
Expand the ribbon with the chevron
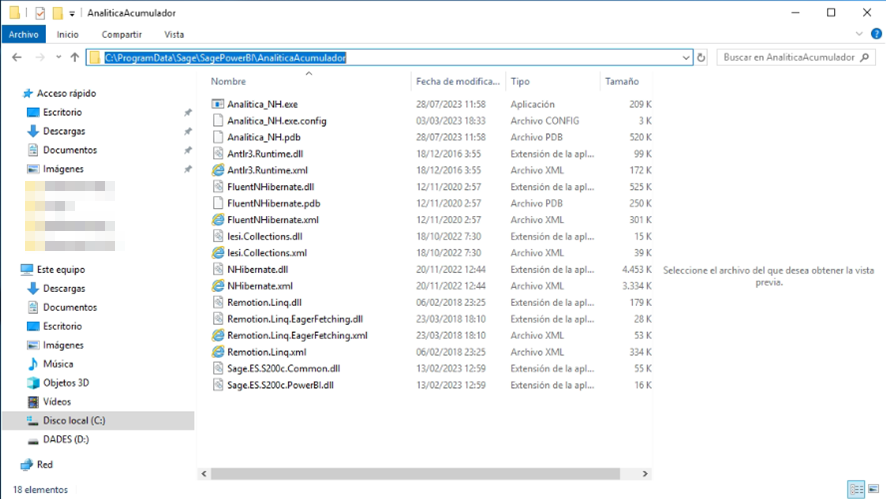point(859,34)
